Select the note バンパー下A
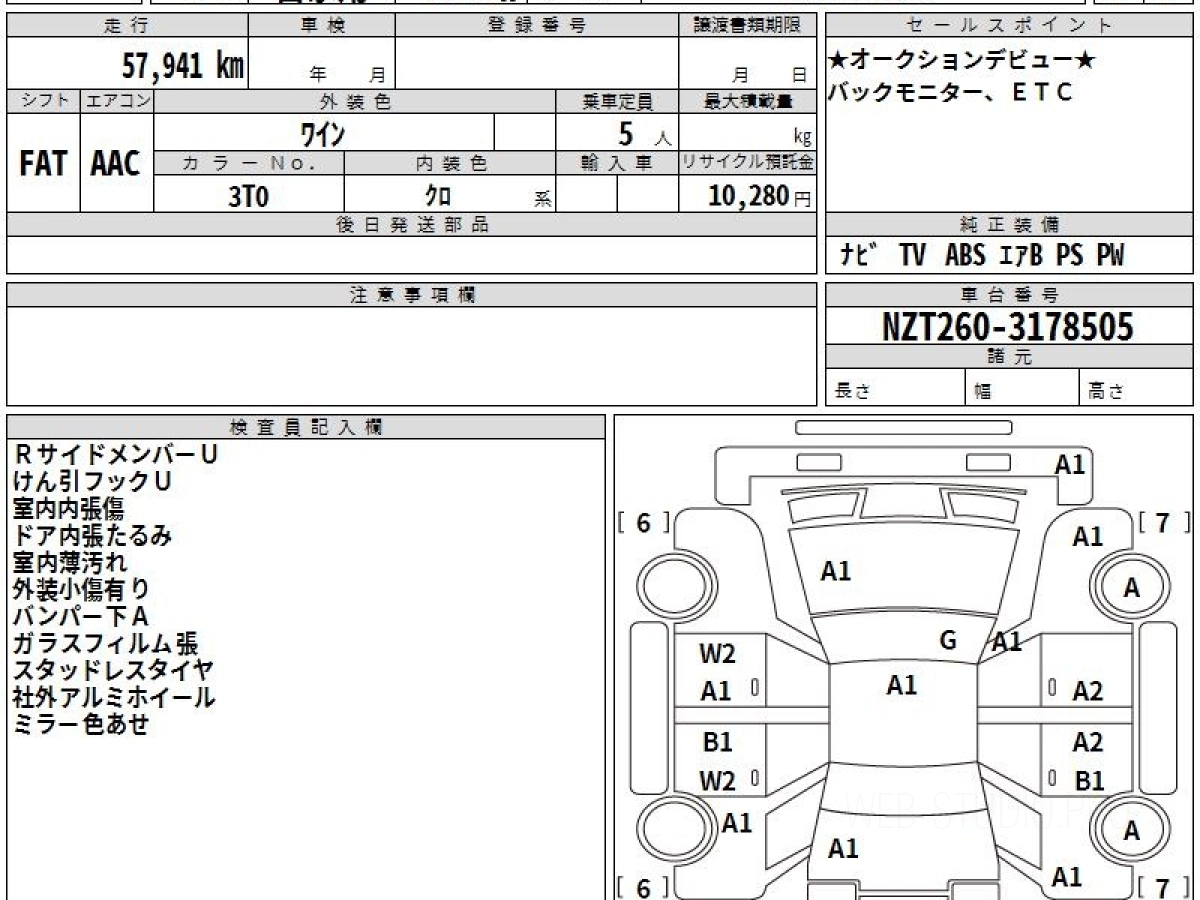This screenshot has height=900, width=1200. point(80,616)
